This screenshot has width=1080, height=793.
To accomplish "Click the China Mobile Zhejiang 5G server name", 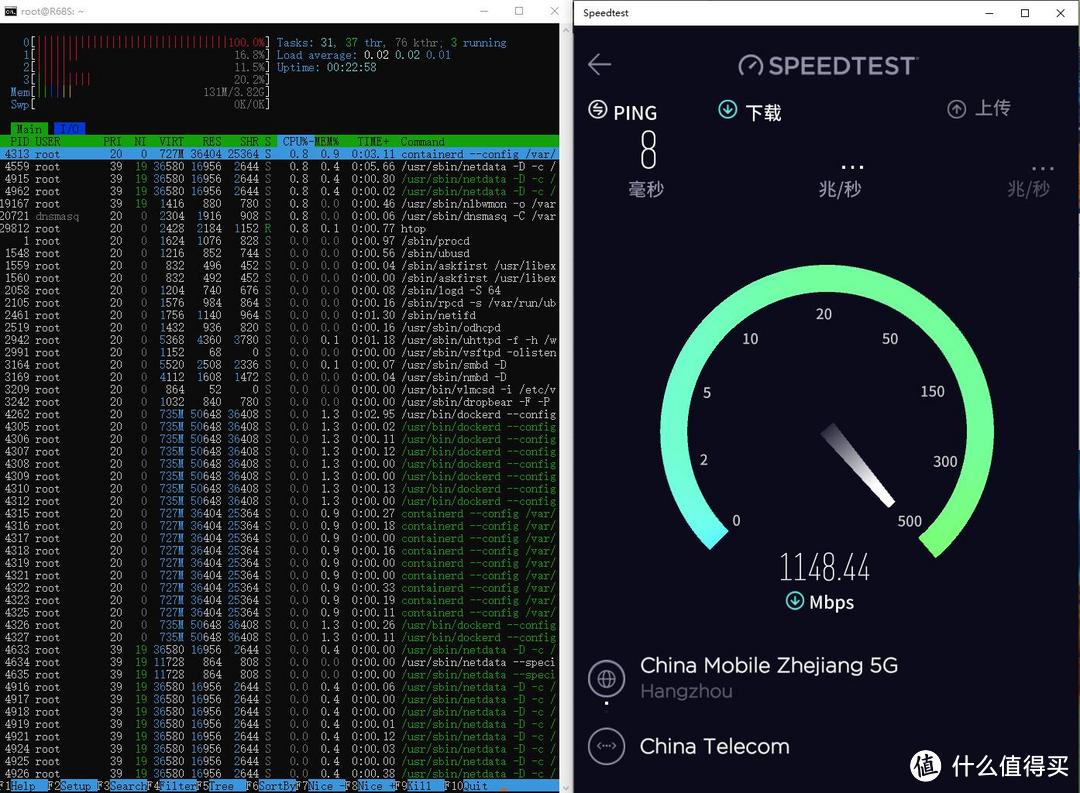I will pos(769,666).
